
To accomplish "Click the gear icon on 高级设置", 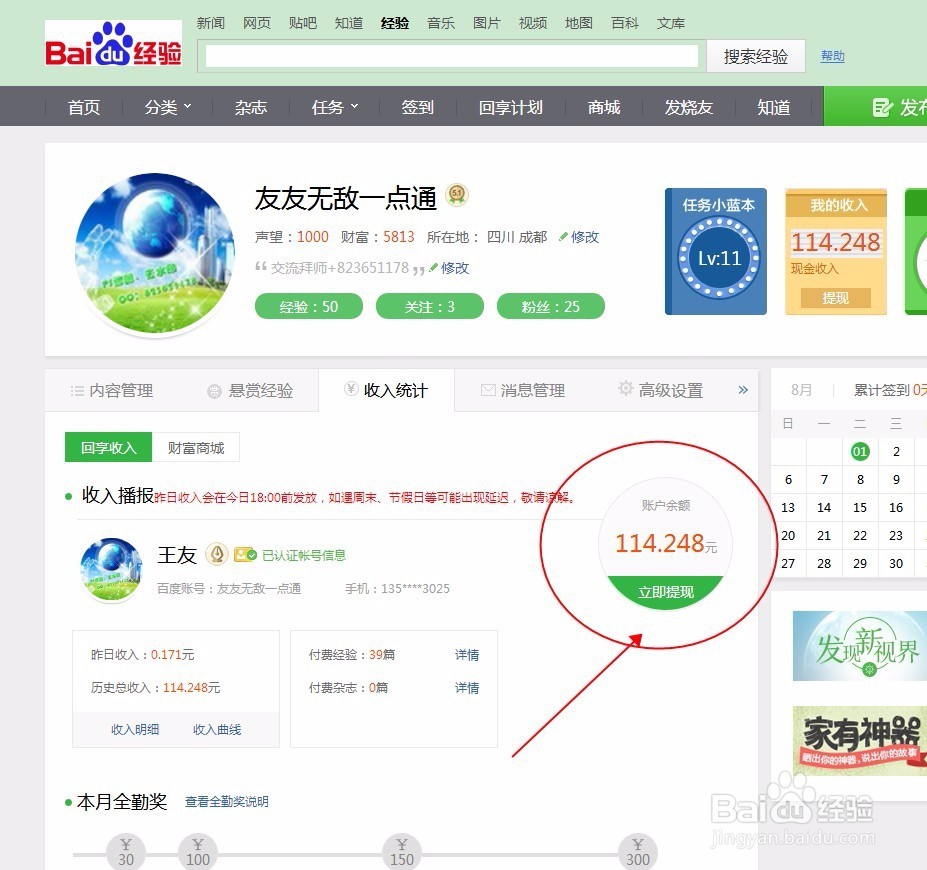I will coord(625,390).
